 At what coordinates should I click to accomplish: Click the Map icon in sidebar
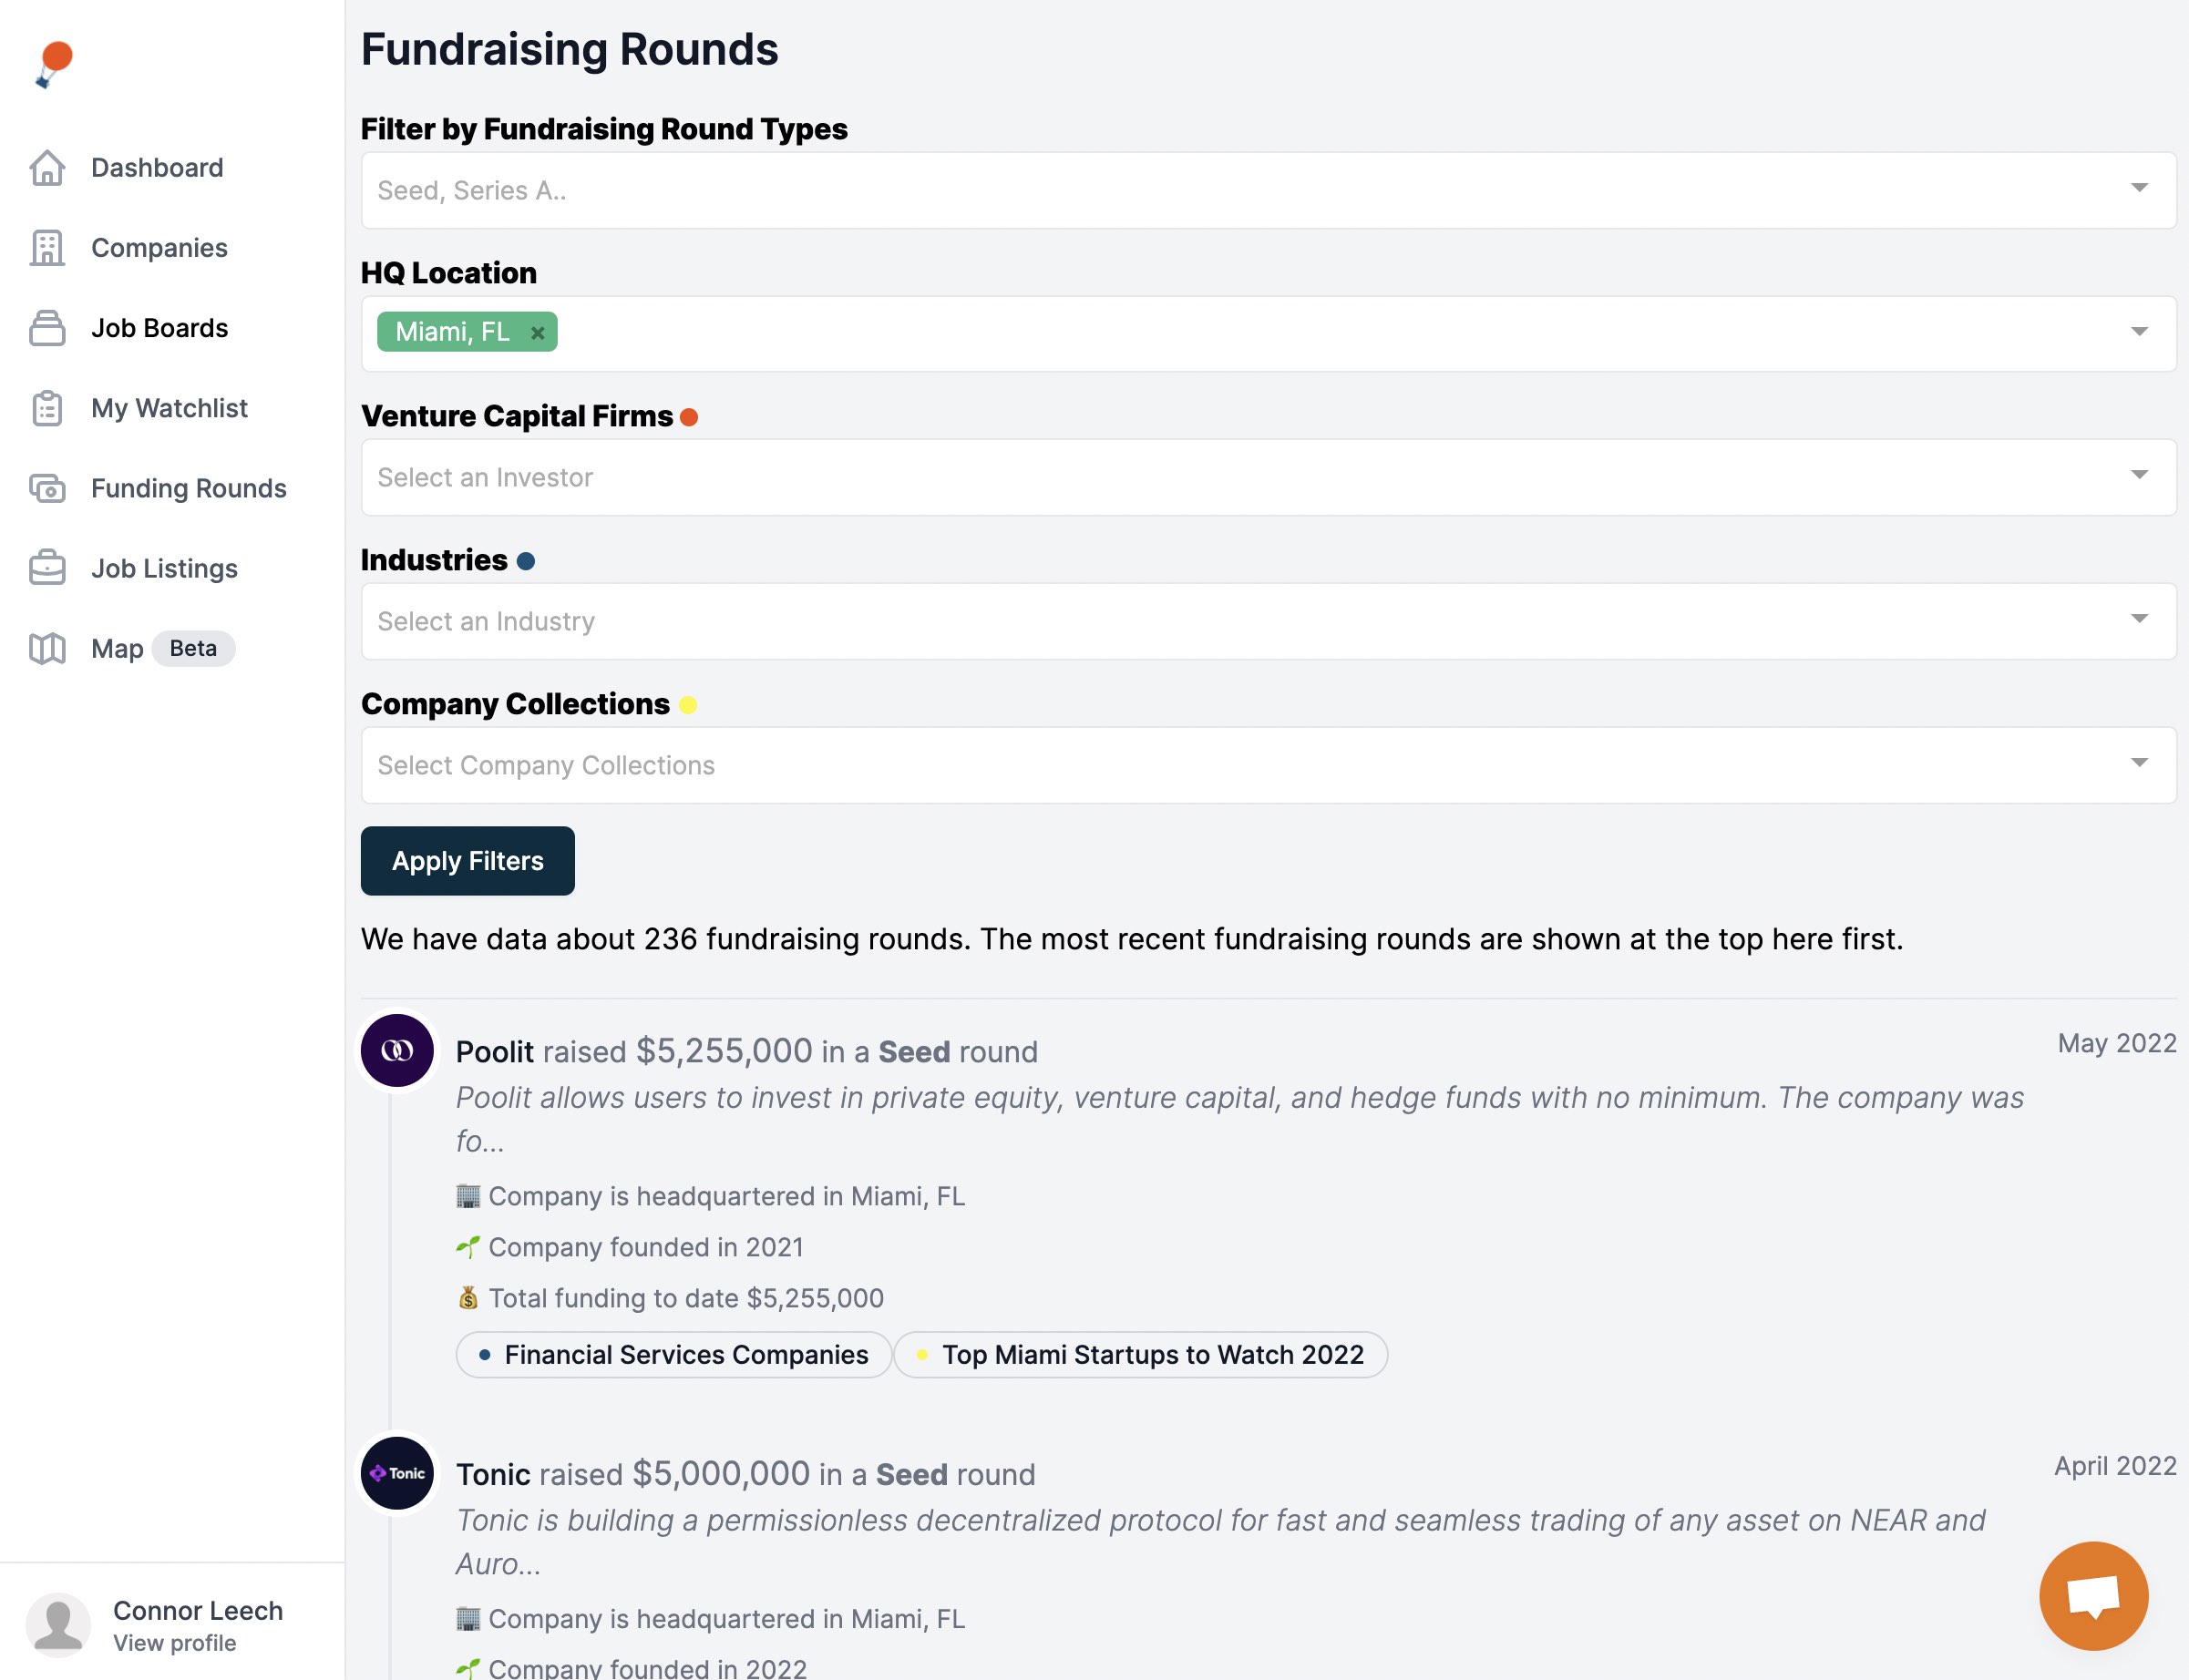[x=47, y=648]
